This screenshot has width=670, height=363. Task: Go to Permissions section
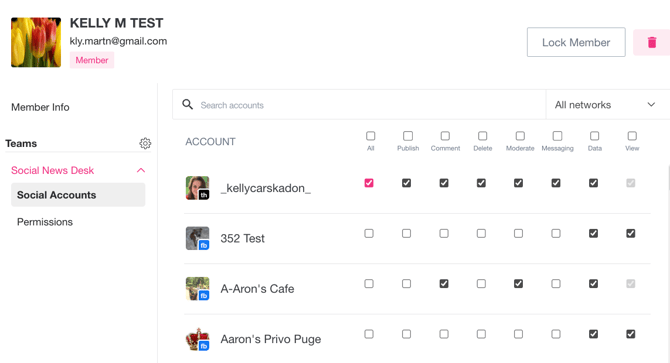pyautogui.click(x=45, y=222)
